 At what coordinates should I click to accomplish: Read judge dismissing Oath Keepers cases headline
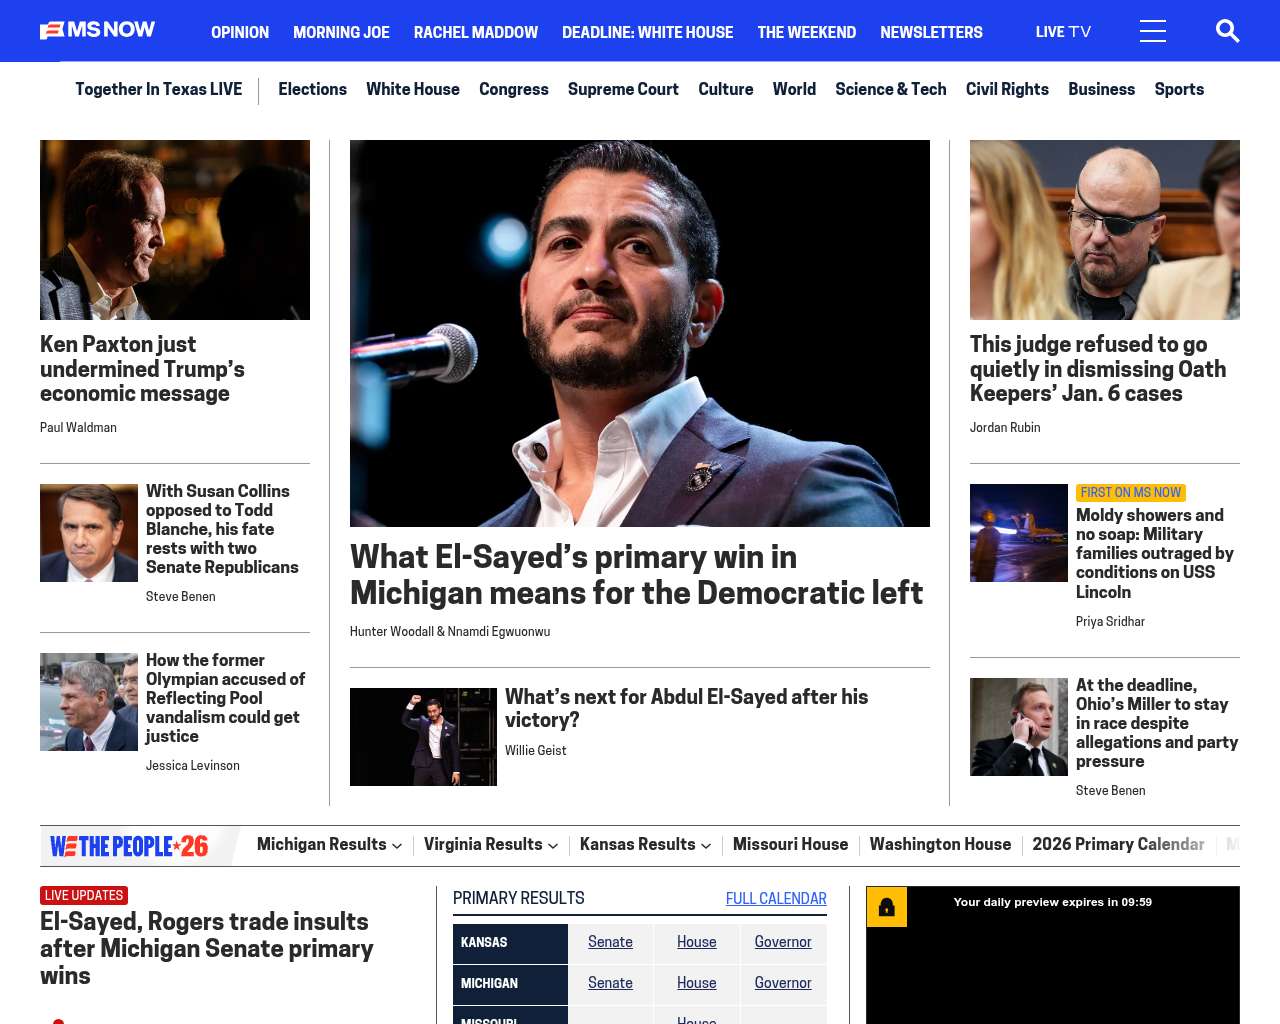pos(1098,369)
